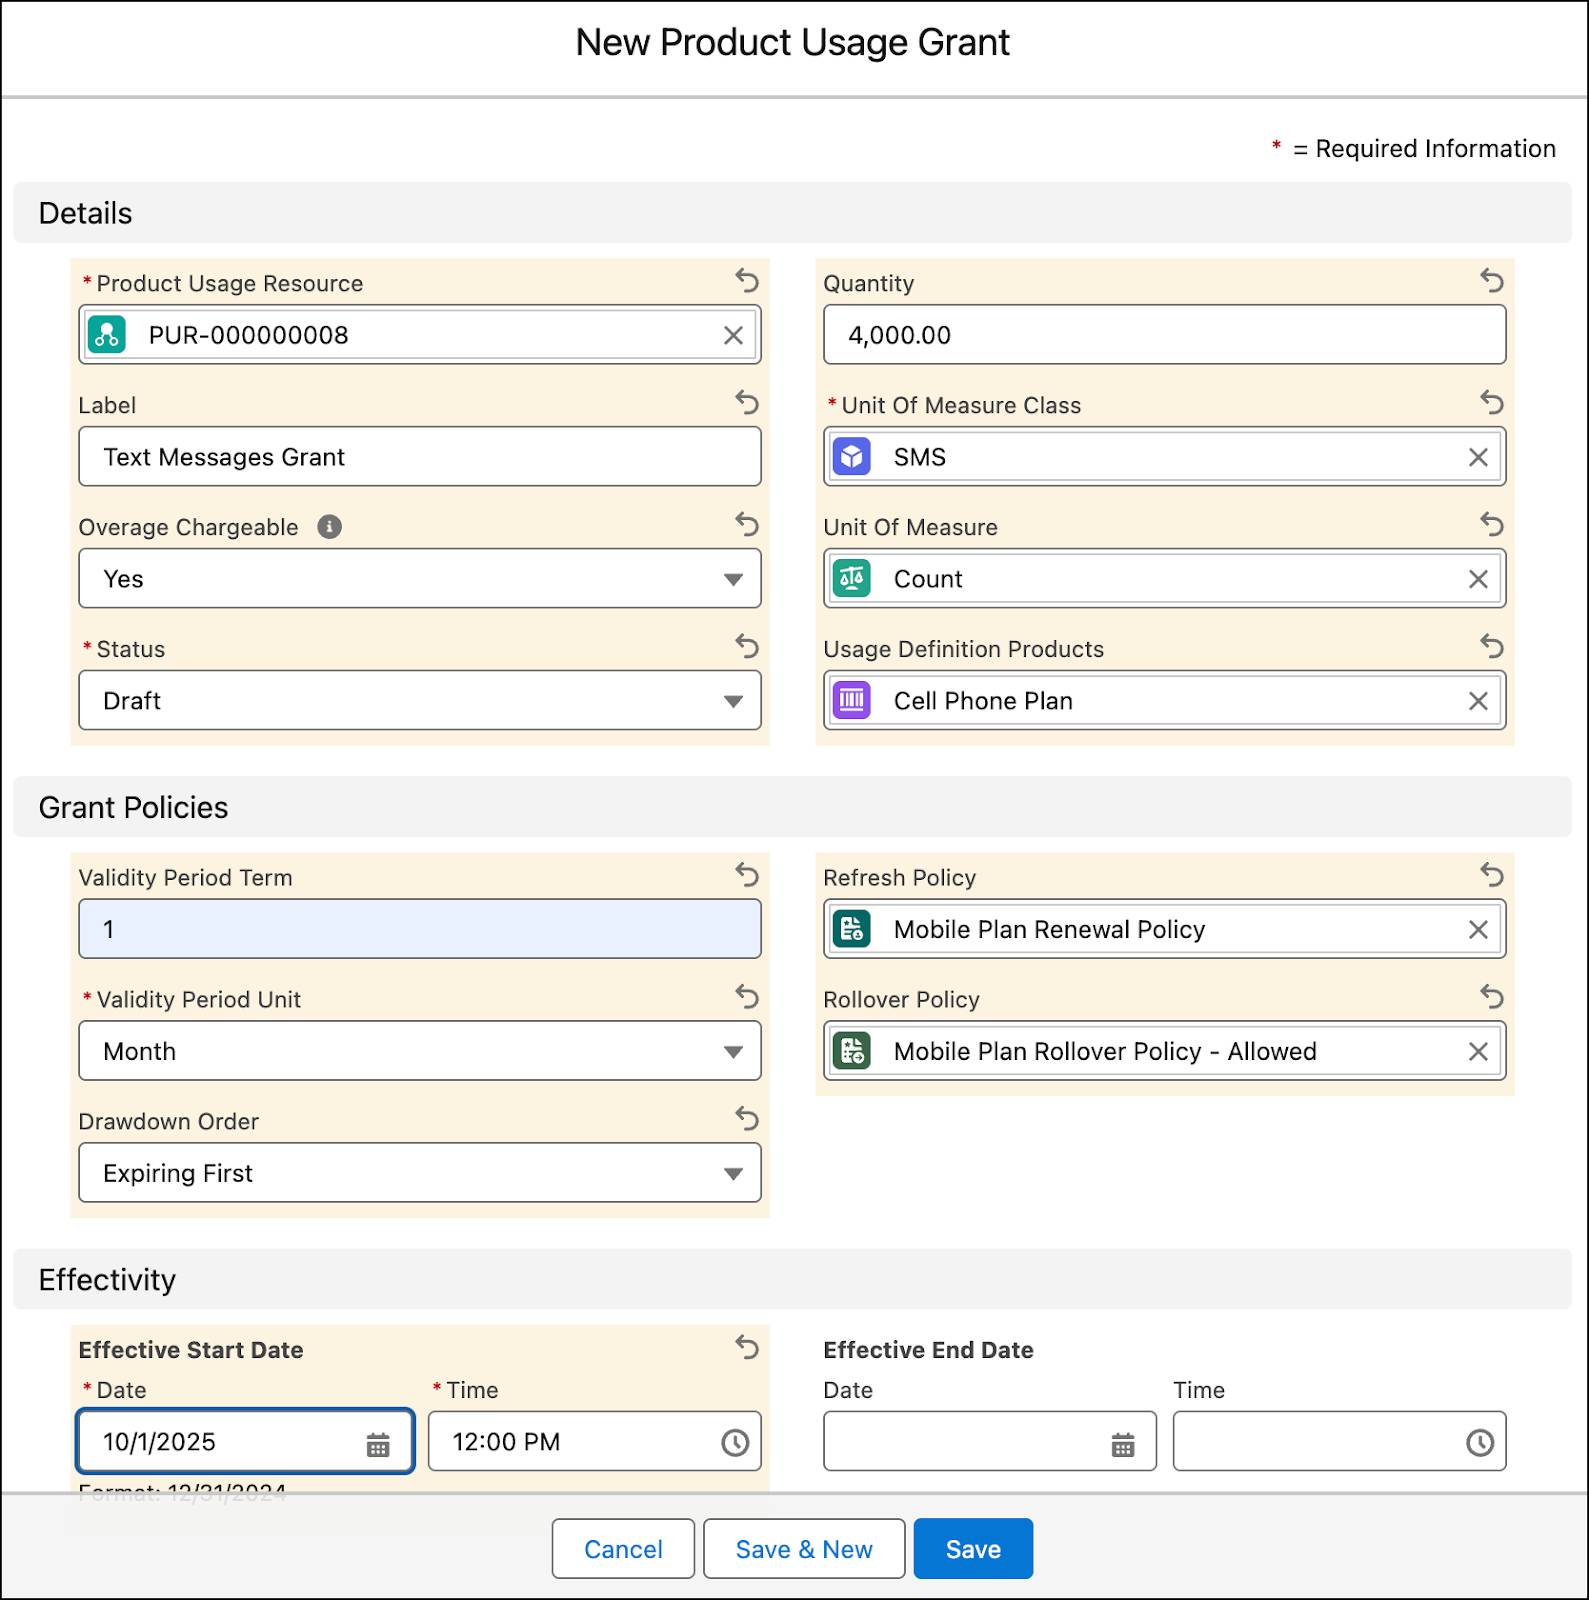1589x1600 pixels.
Task: Click the Effective Start Time input
Action: click(595, 1441)
